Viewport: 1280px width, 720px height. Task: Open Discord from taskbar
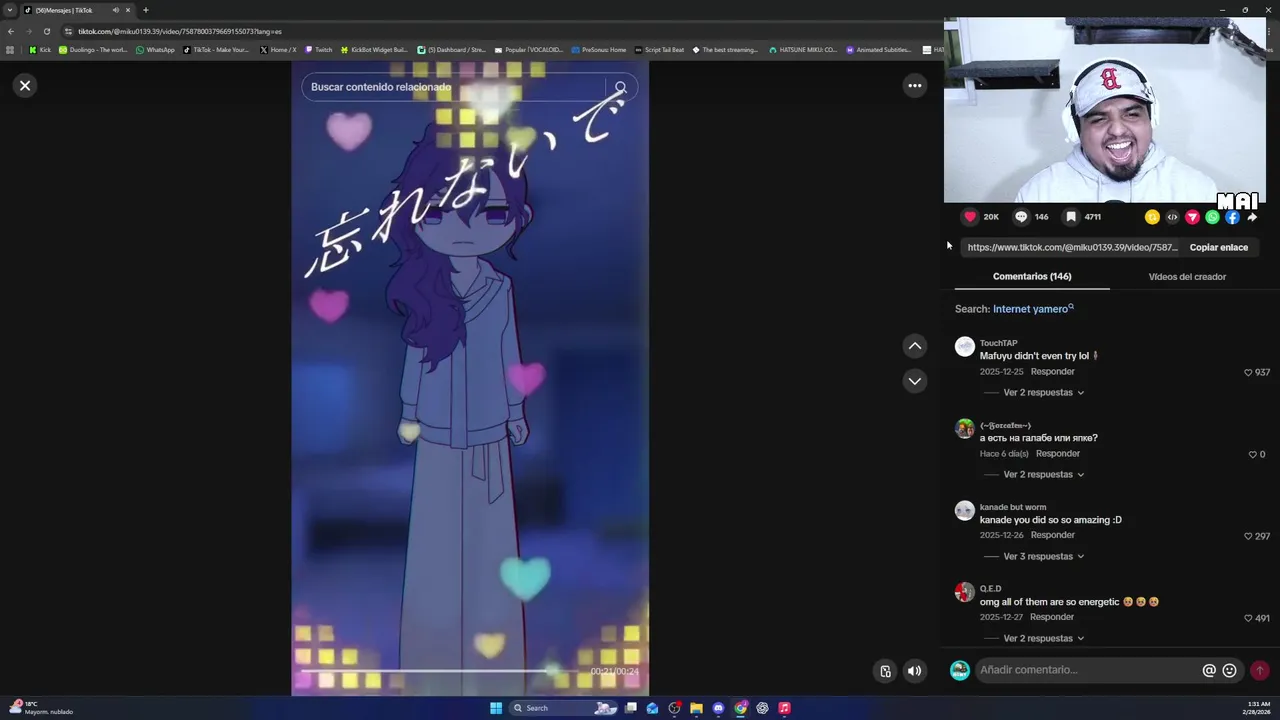(x=718, y=708)
